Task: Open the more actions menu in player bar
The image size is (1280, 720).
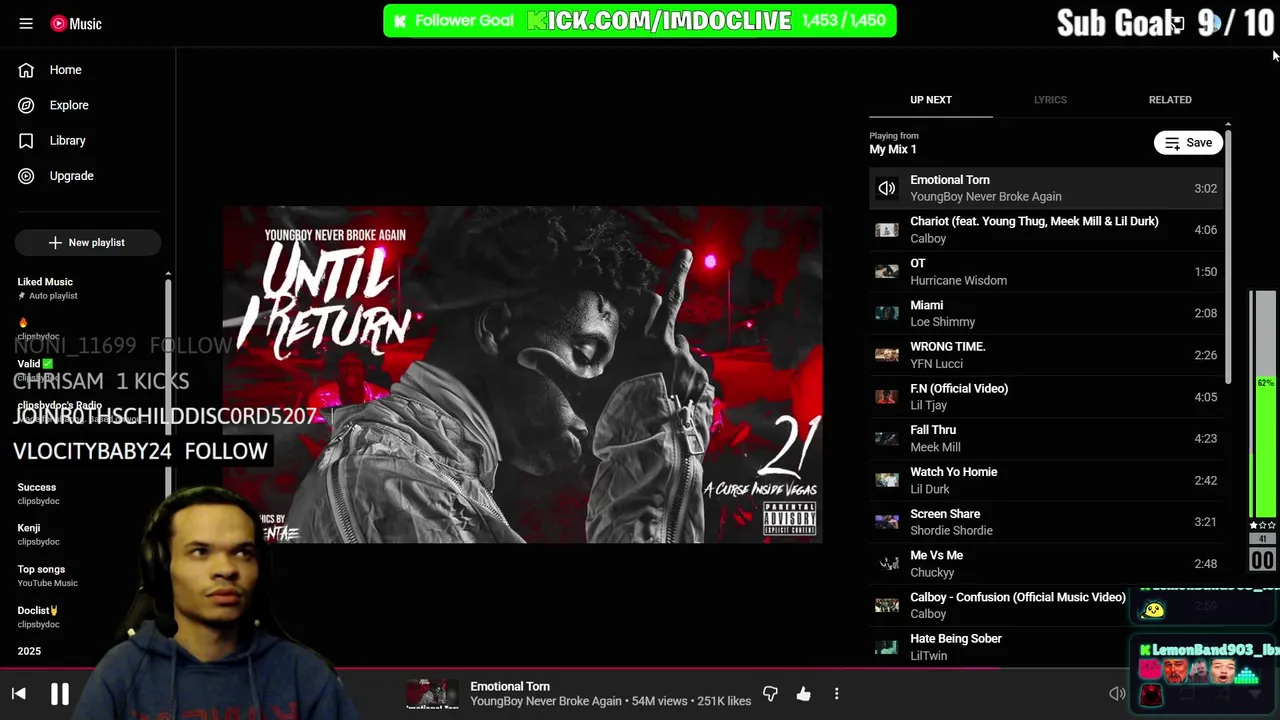Action: 836,694
